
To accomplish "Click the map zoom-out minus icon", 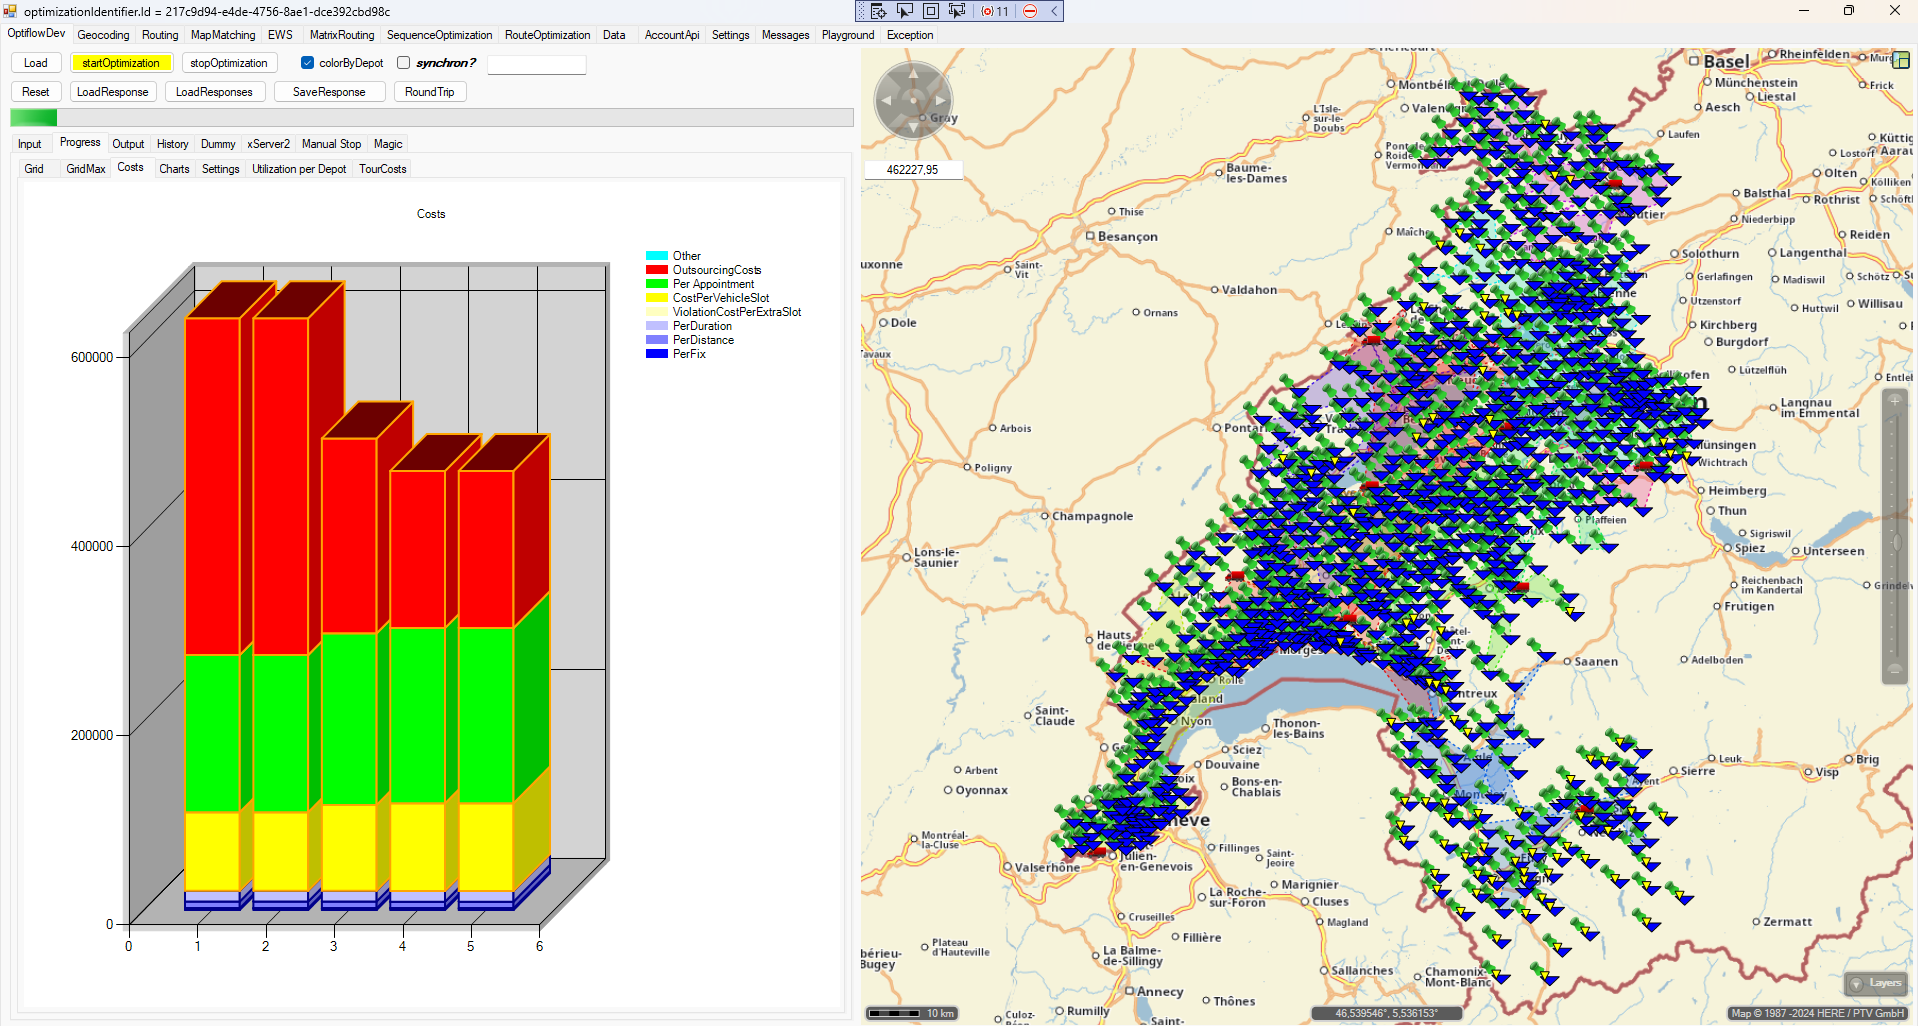I will (1894, 670).
